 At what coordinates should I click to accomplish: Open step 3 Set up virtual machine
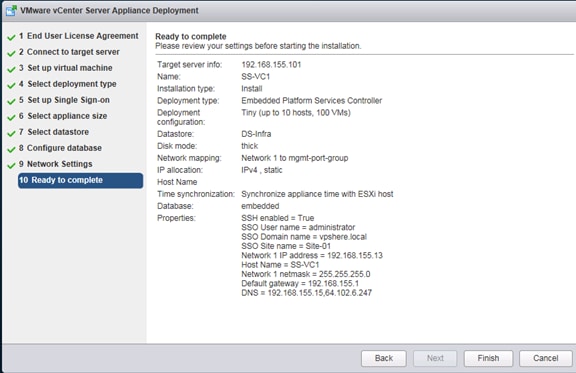pos(65,68)
